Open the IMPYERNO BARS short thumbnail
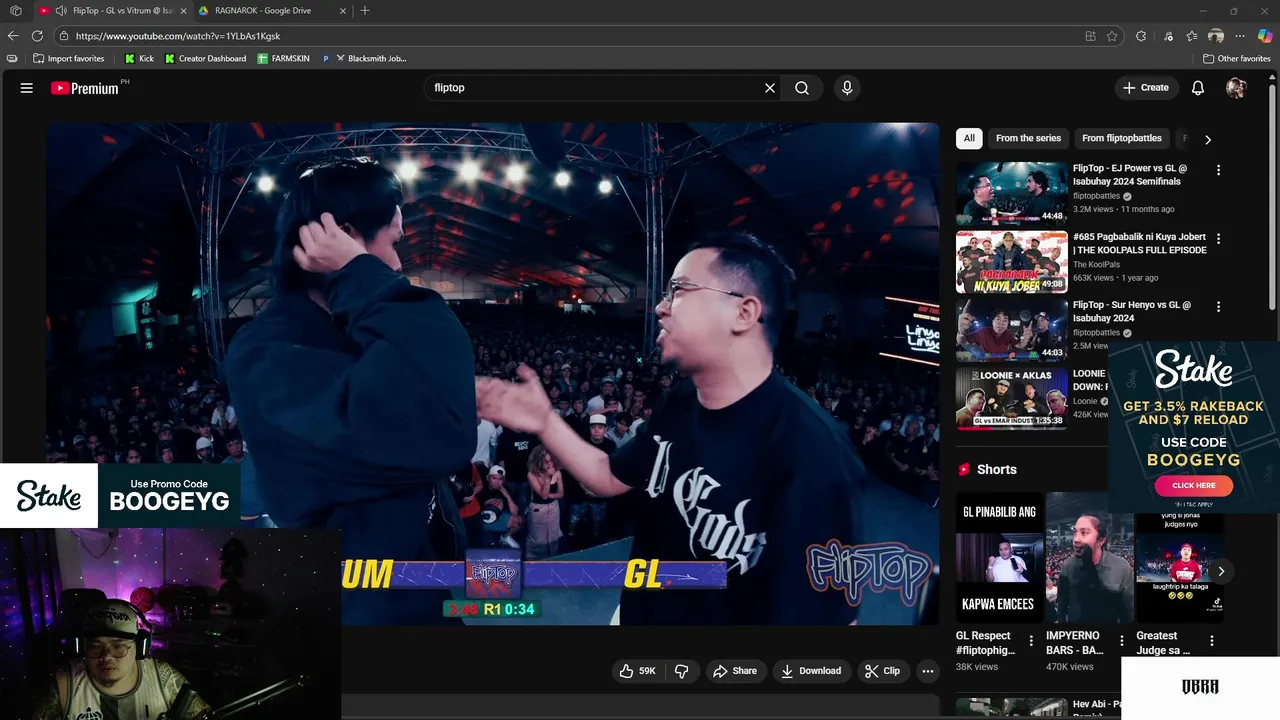 click(1089, 557)
